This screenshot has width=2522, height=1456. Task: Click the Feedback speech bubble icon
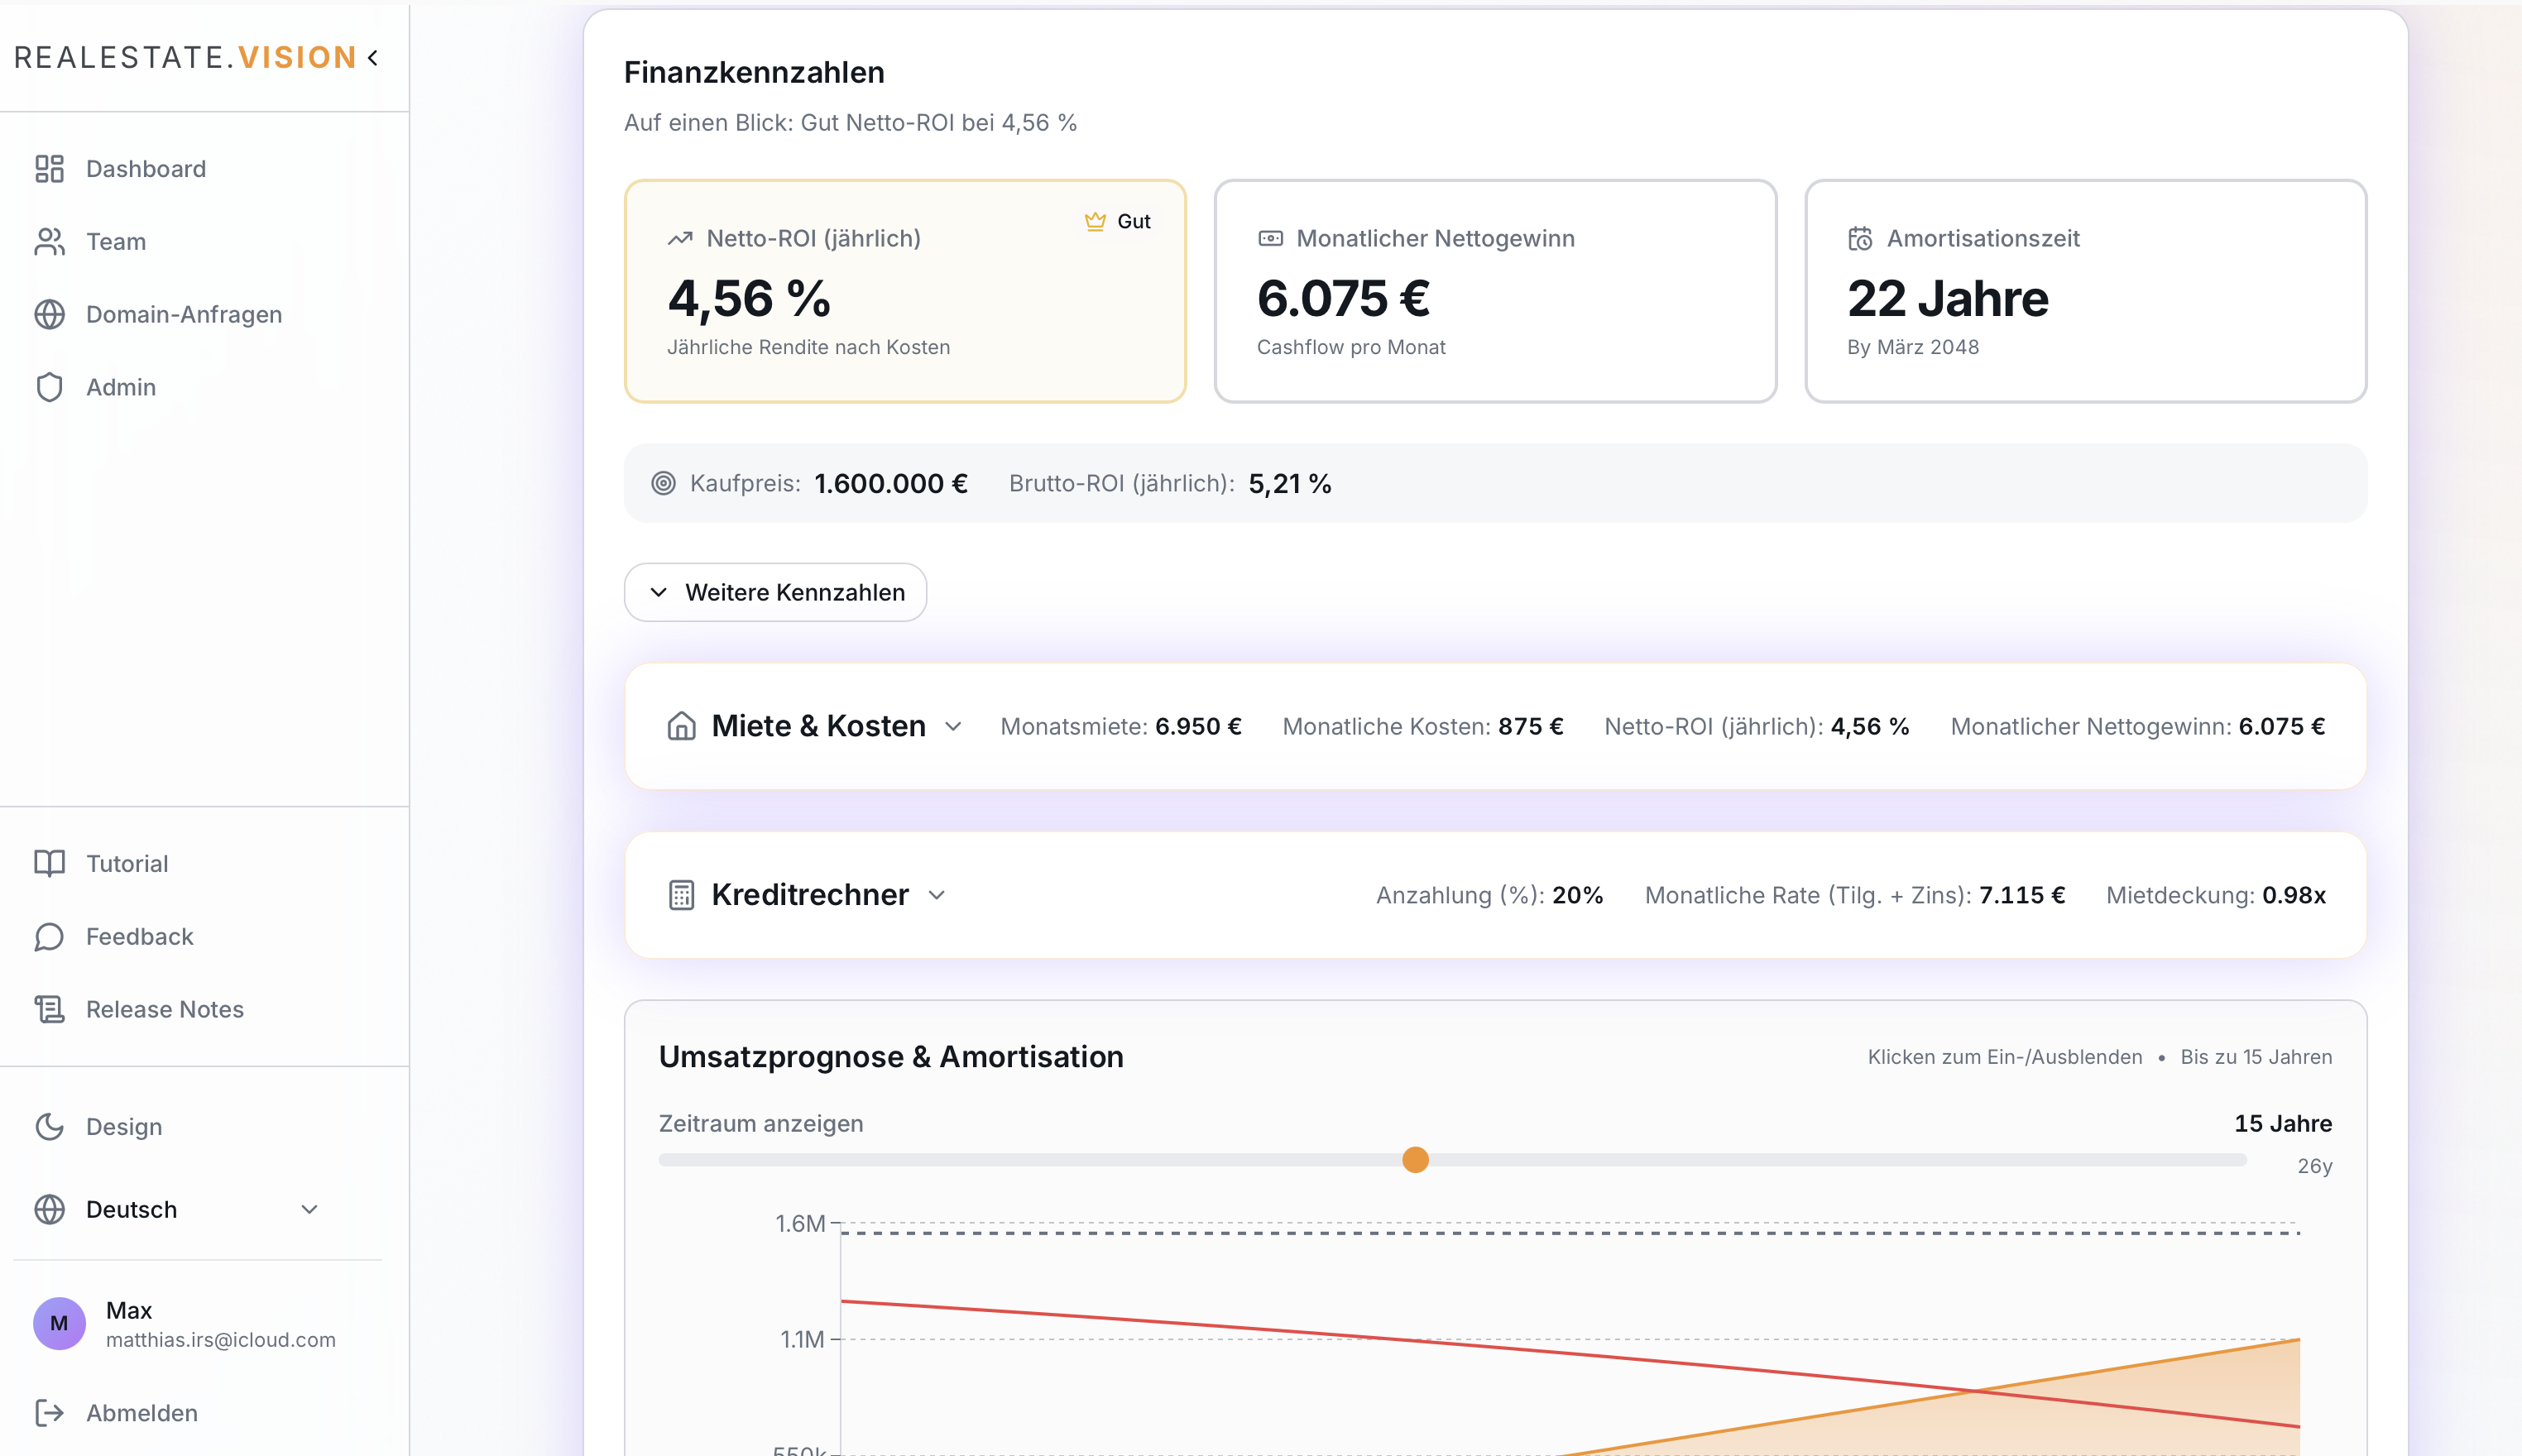click(50, 937)
